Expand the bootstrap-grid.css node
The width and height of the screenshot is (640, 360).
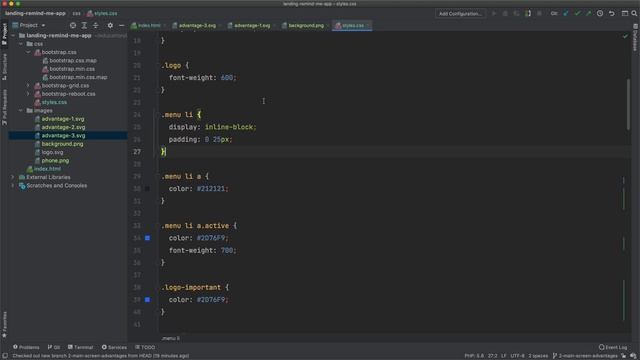(x=28, y=86)
